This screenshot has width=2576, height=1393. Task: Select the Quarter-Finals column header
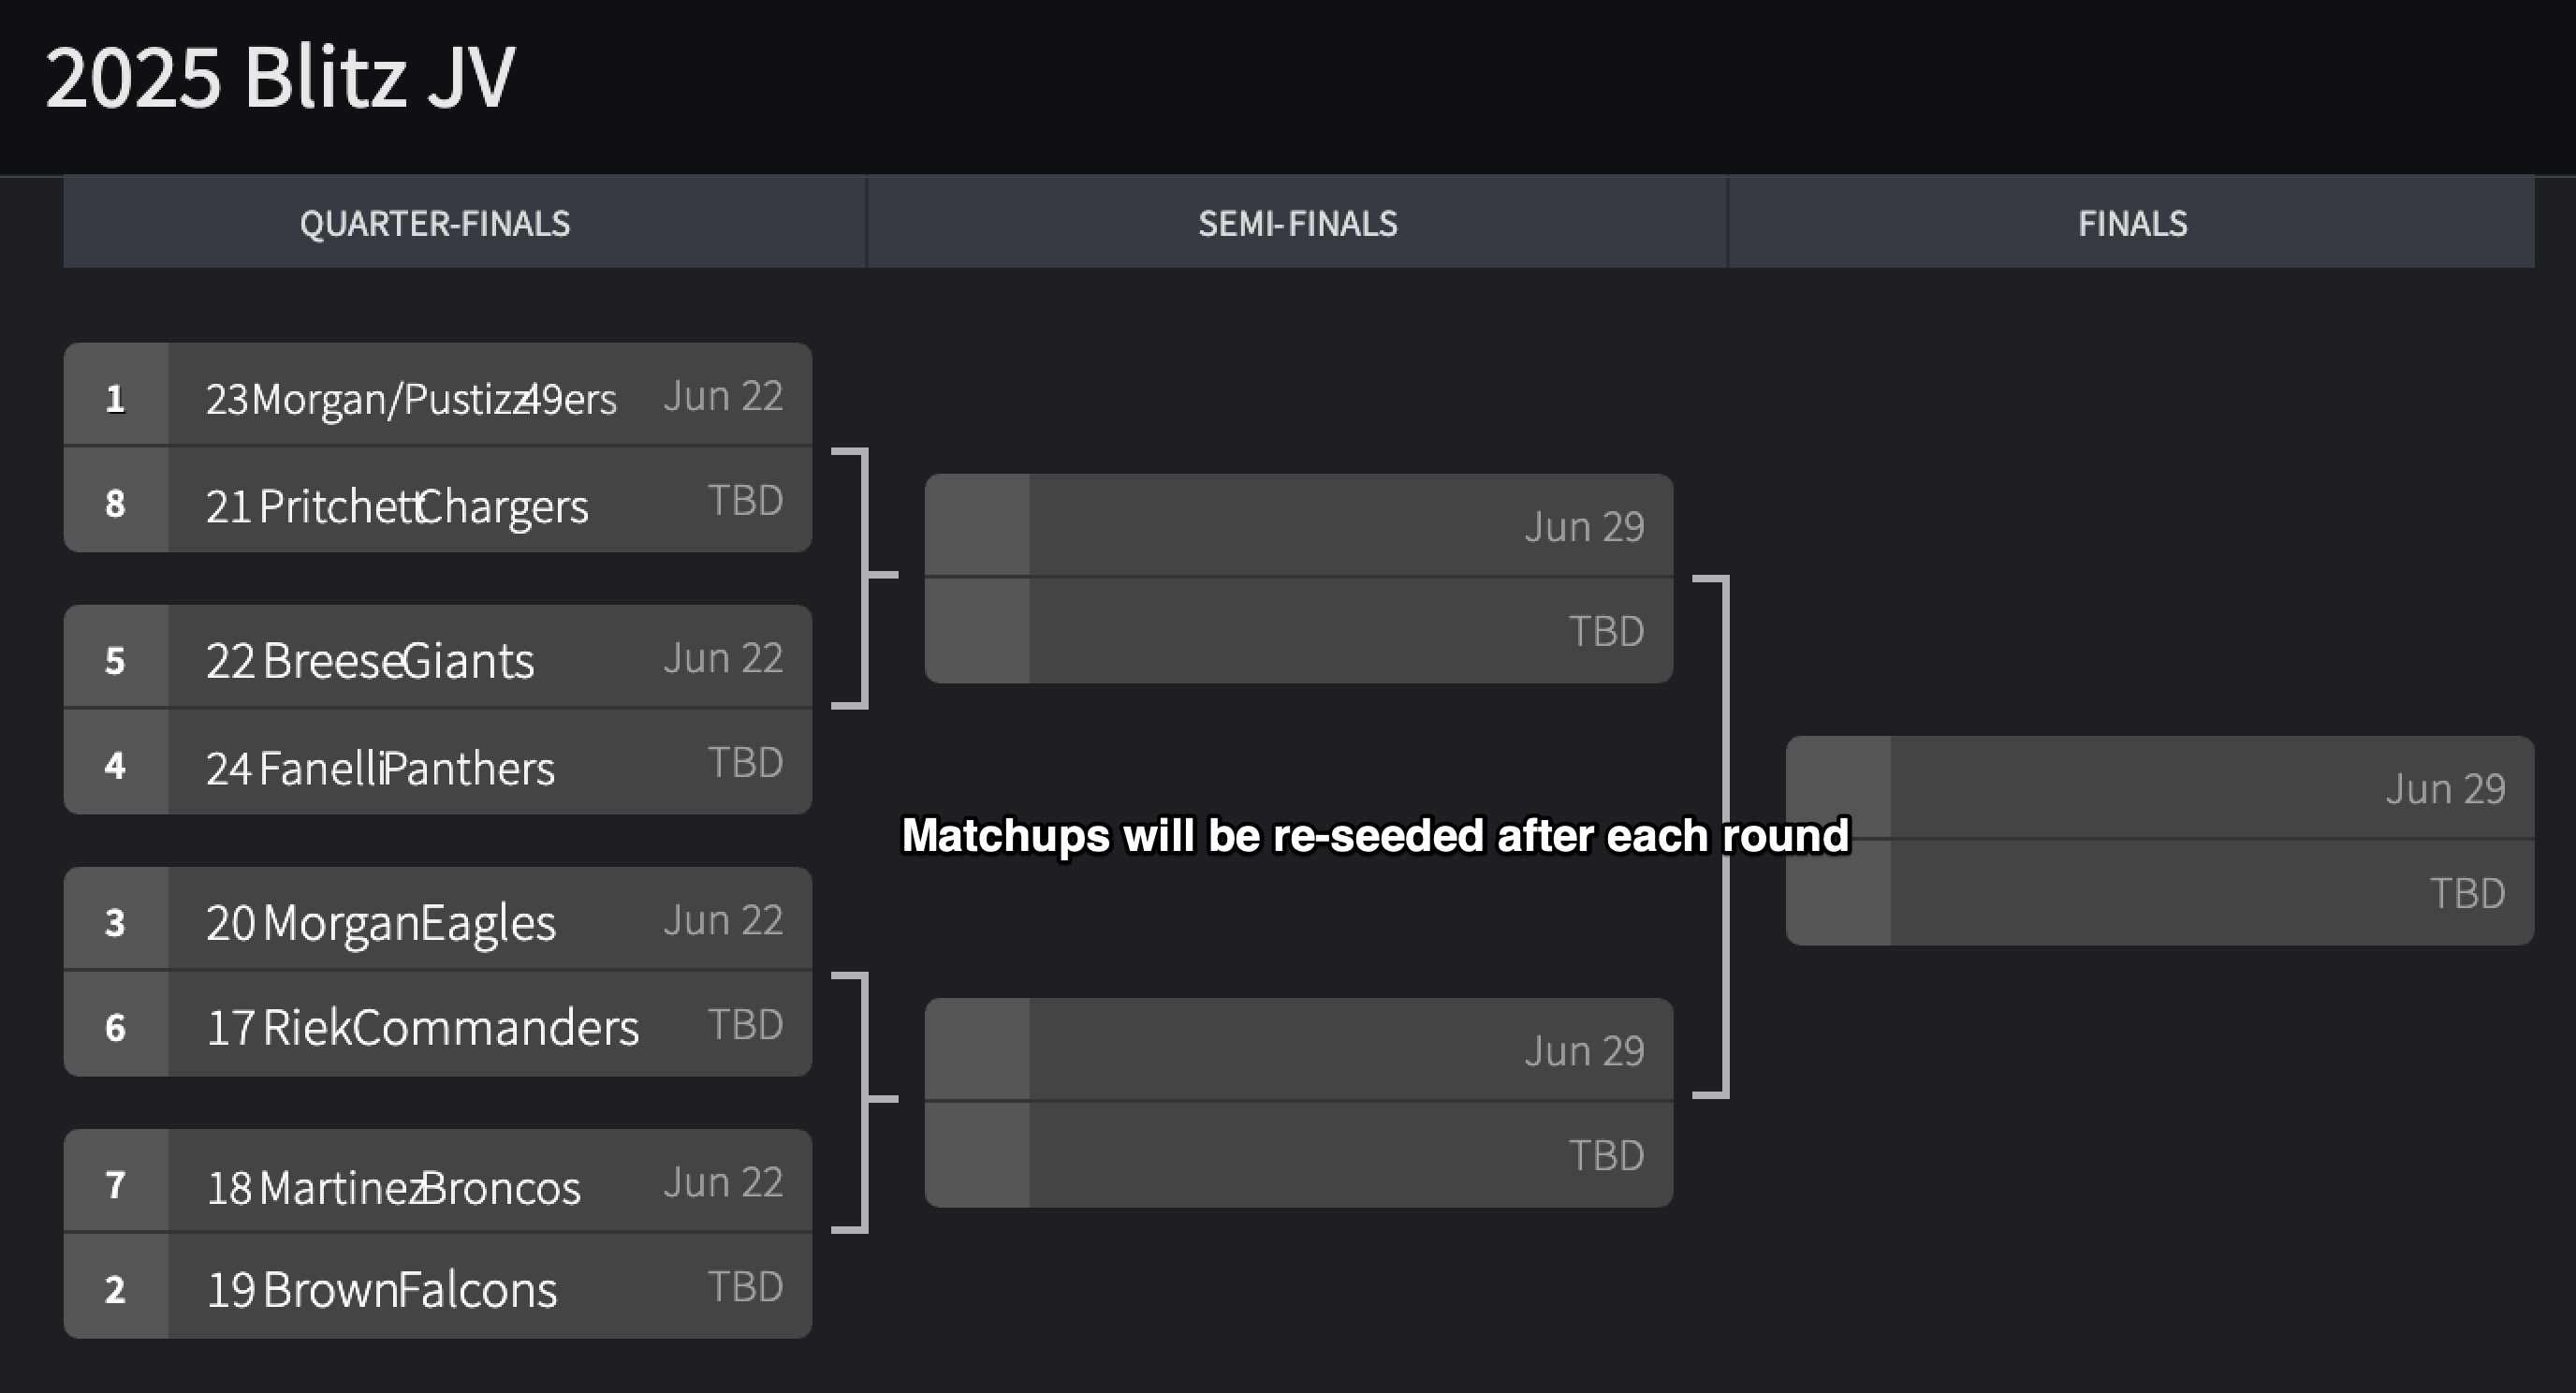[x=434, y=223]
